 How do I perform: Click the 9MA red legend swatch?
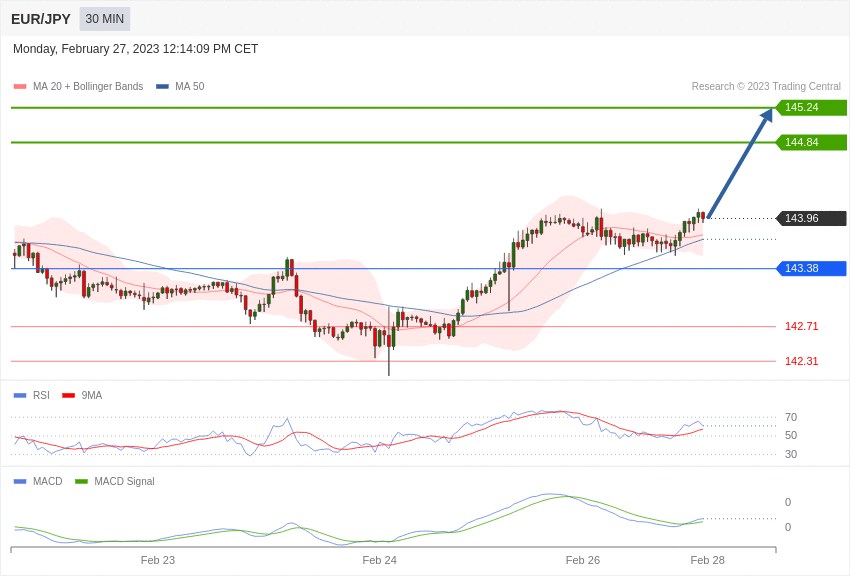pyautogui.click(x=68, y=396)
